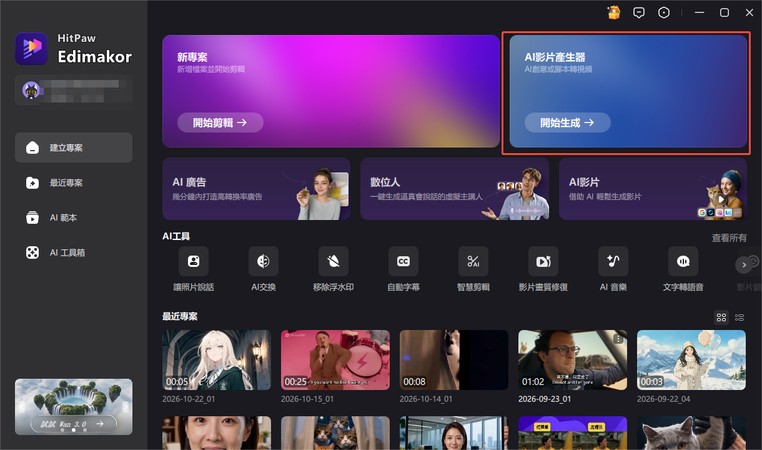
Task: Open the circular settings icon in title bar
Action: (x=664, y=13)
